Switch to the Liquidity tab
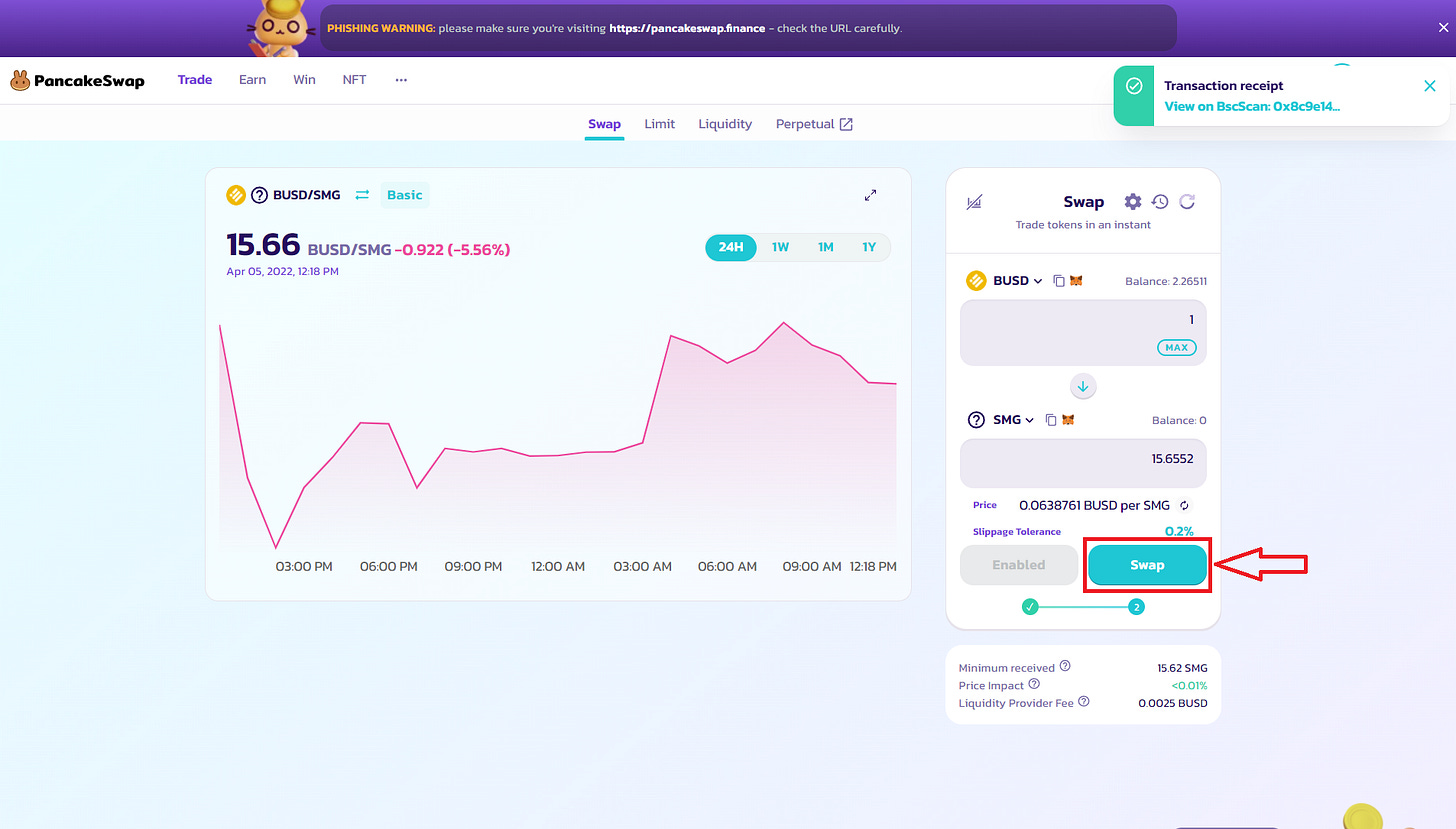Screen dimensions: 1456x829 [725, 124]
